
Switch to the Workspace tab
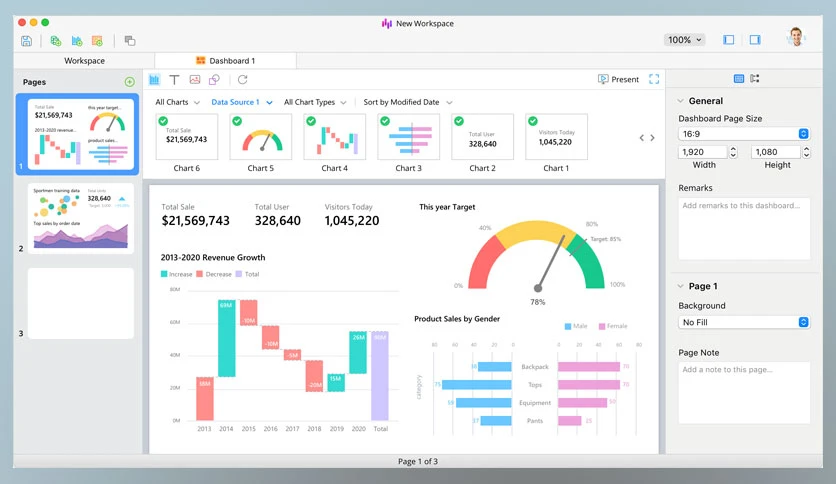pyautogui.click(x=84, y=61)
